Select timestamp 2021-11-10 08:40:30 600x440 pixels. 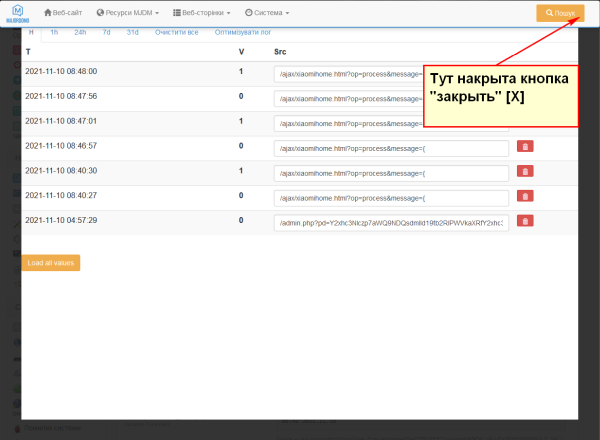tap(61, 171)
